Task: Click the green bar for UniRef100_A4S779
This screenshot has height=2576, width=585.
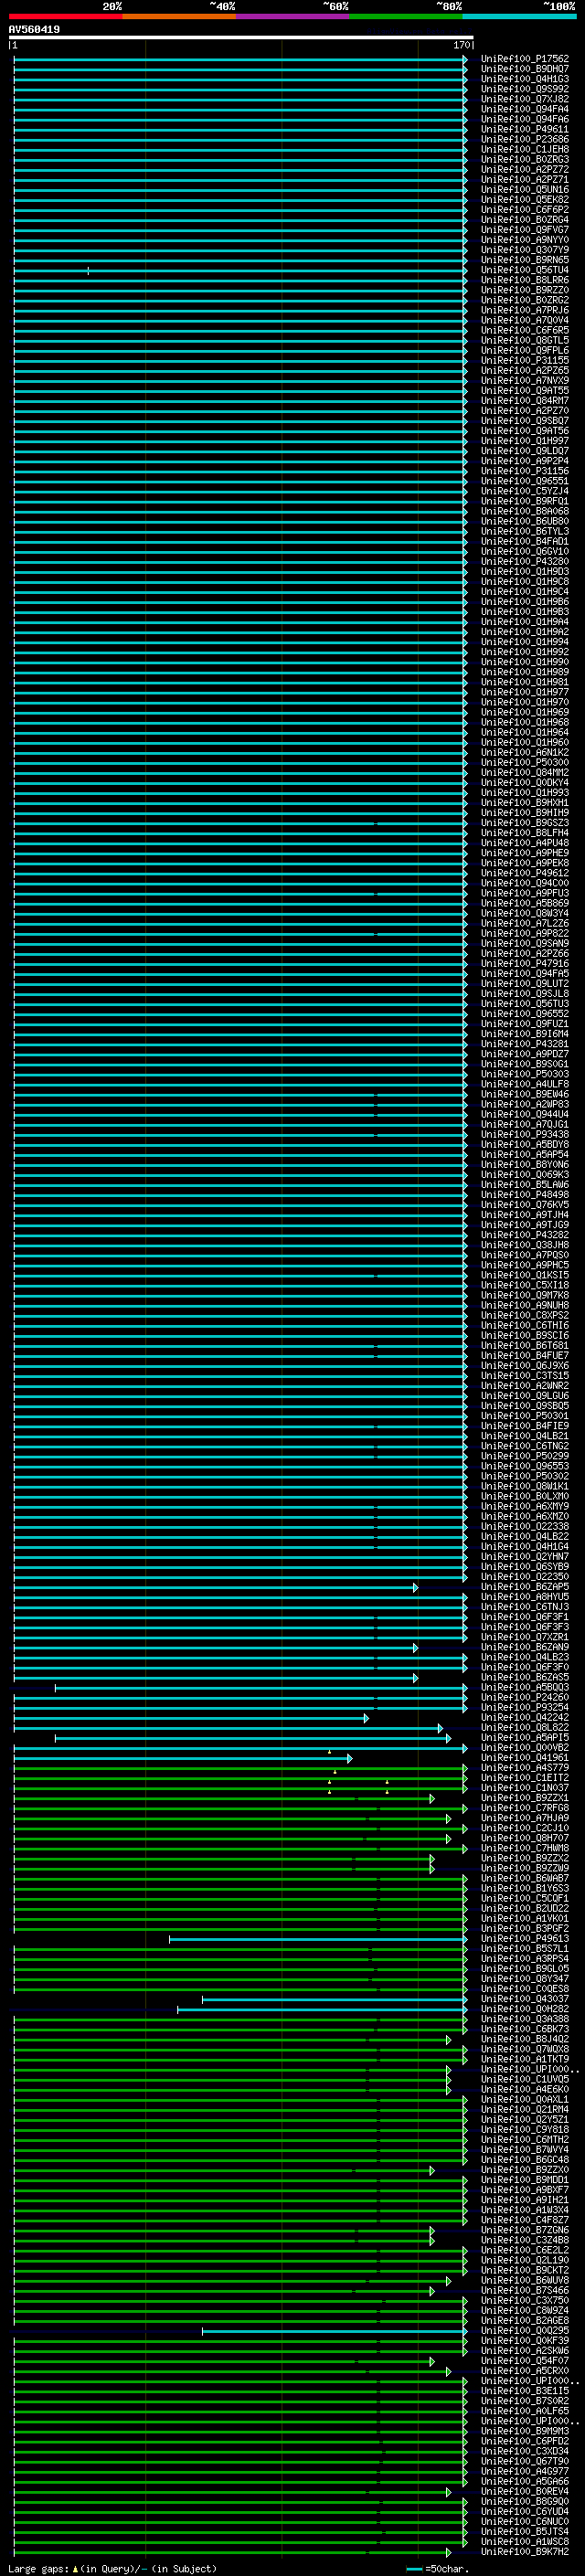Action: [x=240, y=1767]
